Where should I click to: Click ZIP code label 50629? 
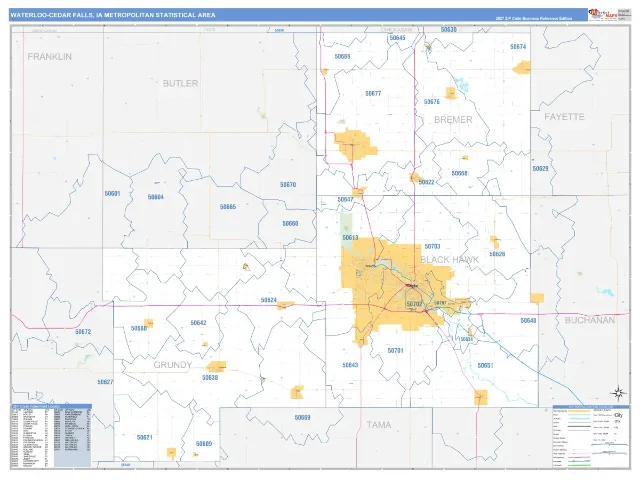point(540,169)
